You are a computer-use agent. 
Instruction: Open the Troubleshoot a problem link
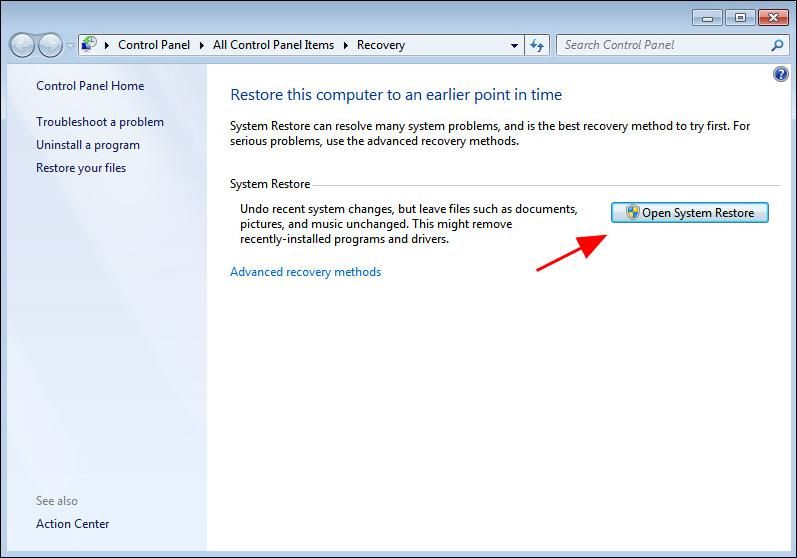click(x=100, y=122)
